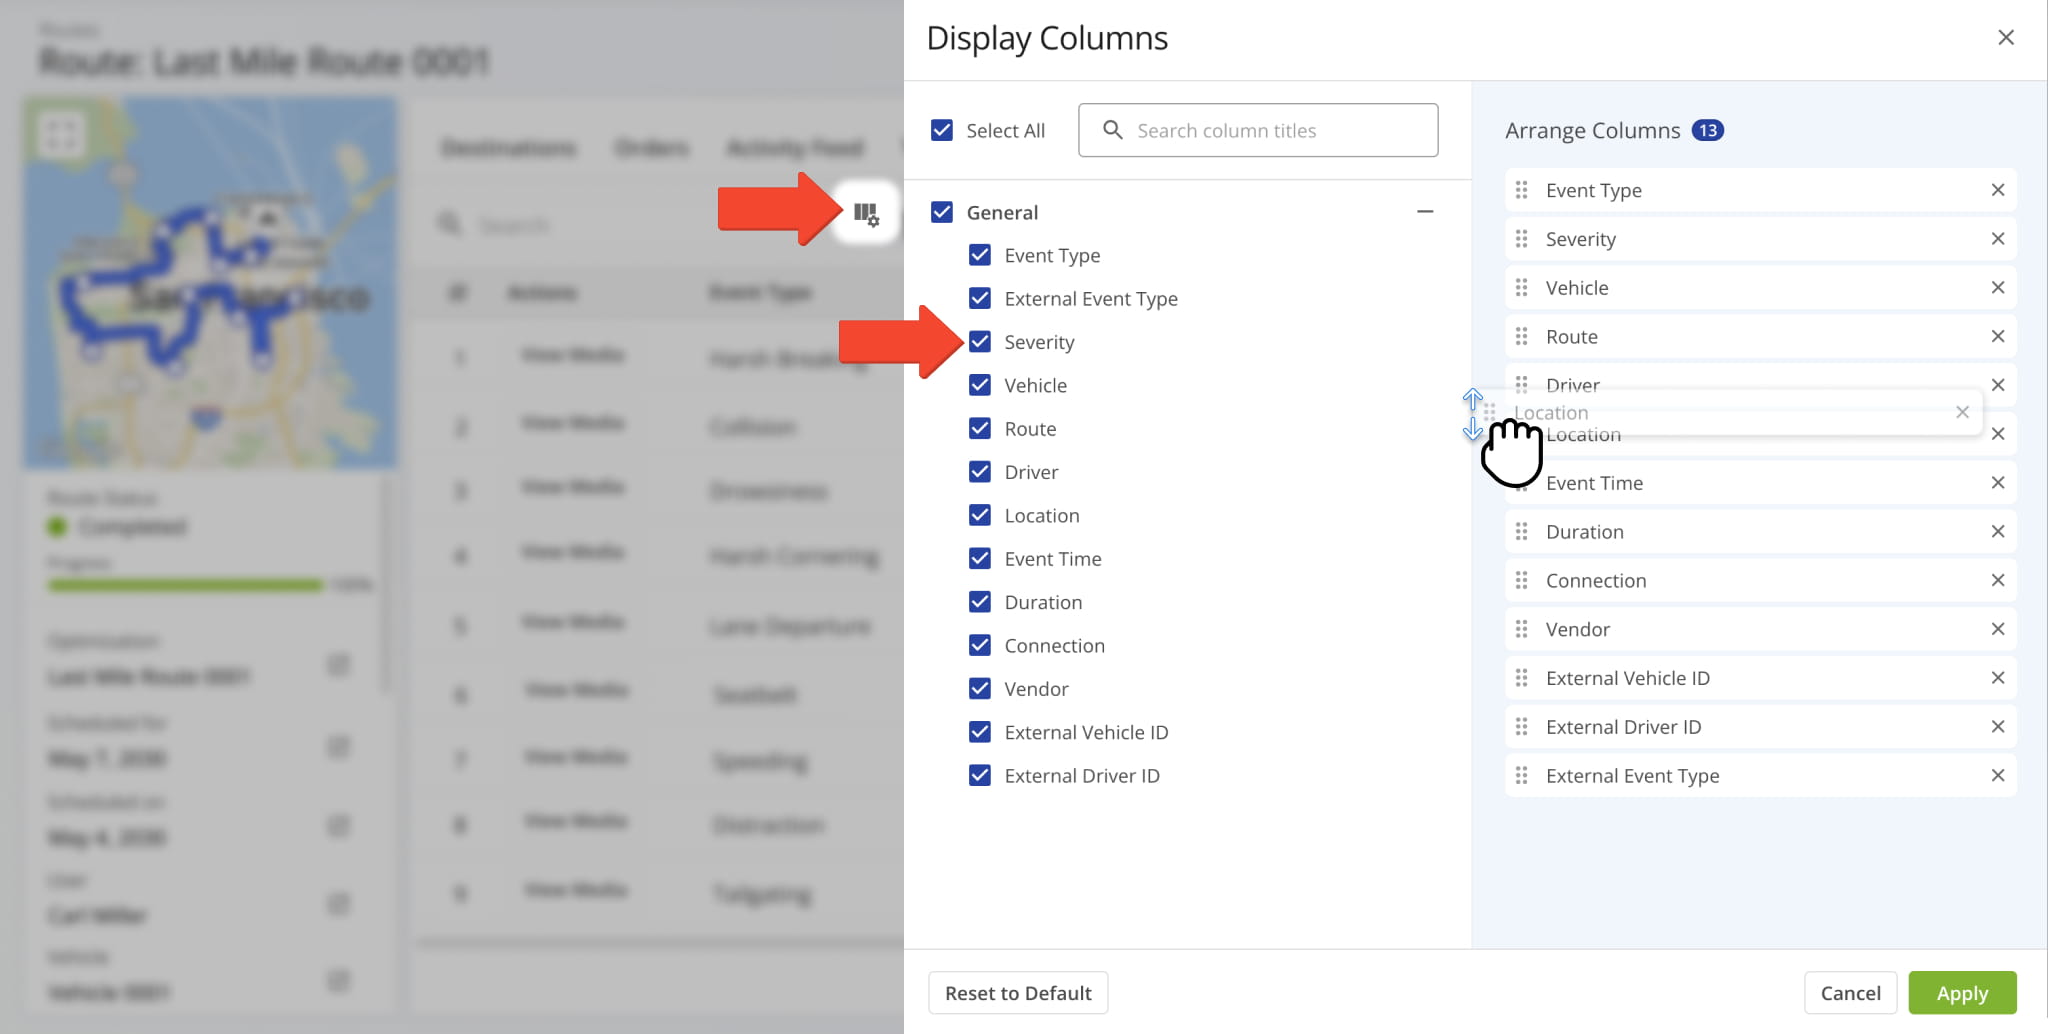
Task: Remove External Driver ID from arranged columns
Action: (1998, 727)
